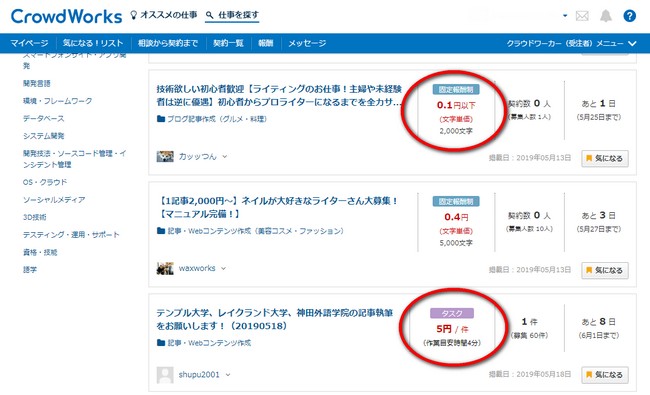Open the envelope messages icon
This screenshot has height=395, width=650.
tap(582, 16)
